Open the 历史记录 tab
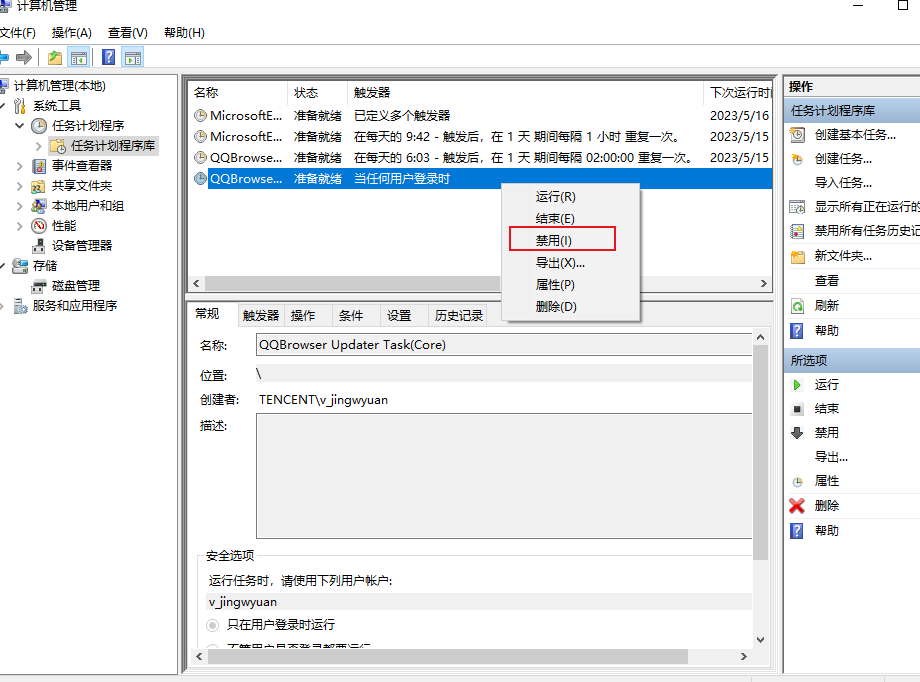The height and width of the screenshot is (682, 920). pyautogui.click(x=459, y=315)
